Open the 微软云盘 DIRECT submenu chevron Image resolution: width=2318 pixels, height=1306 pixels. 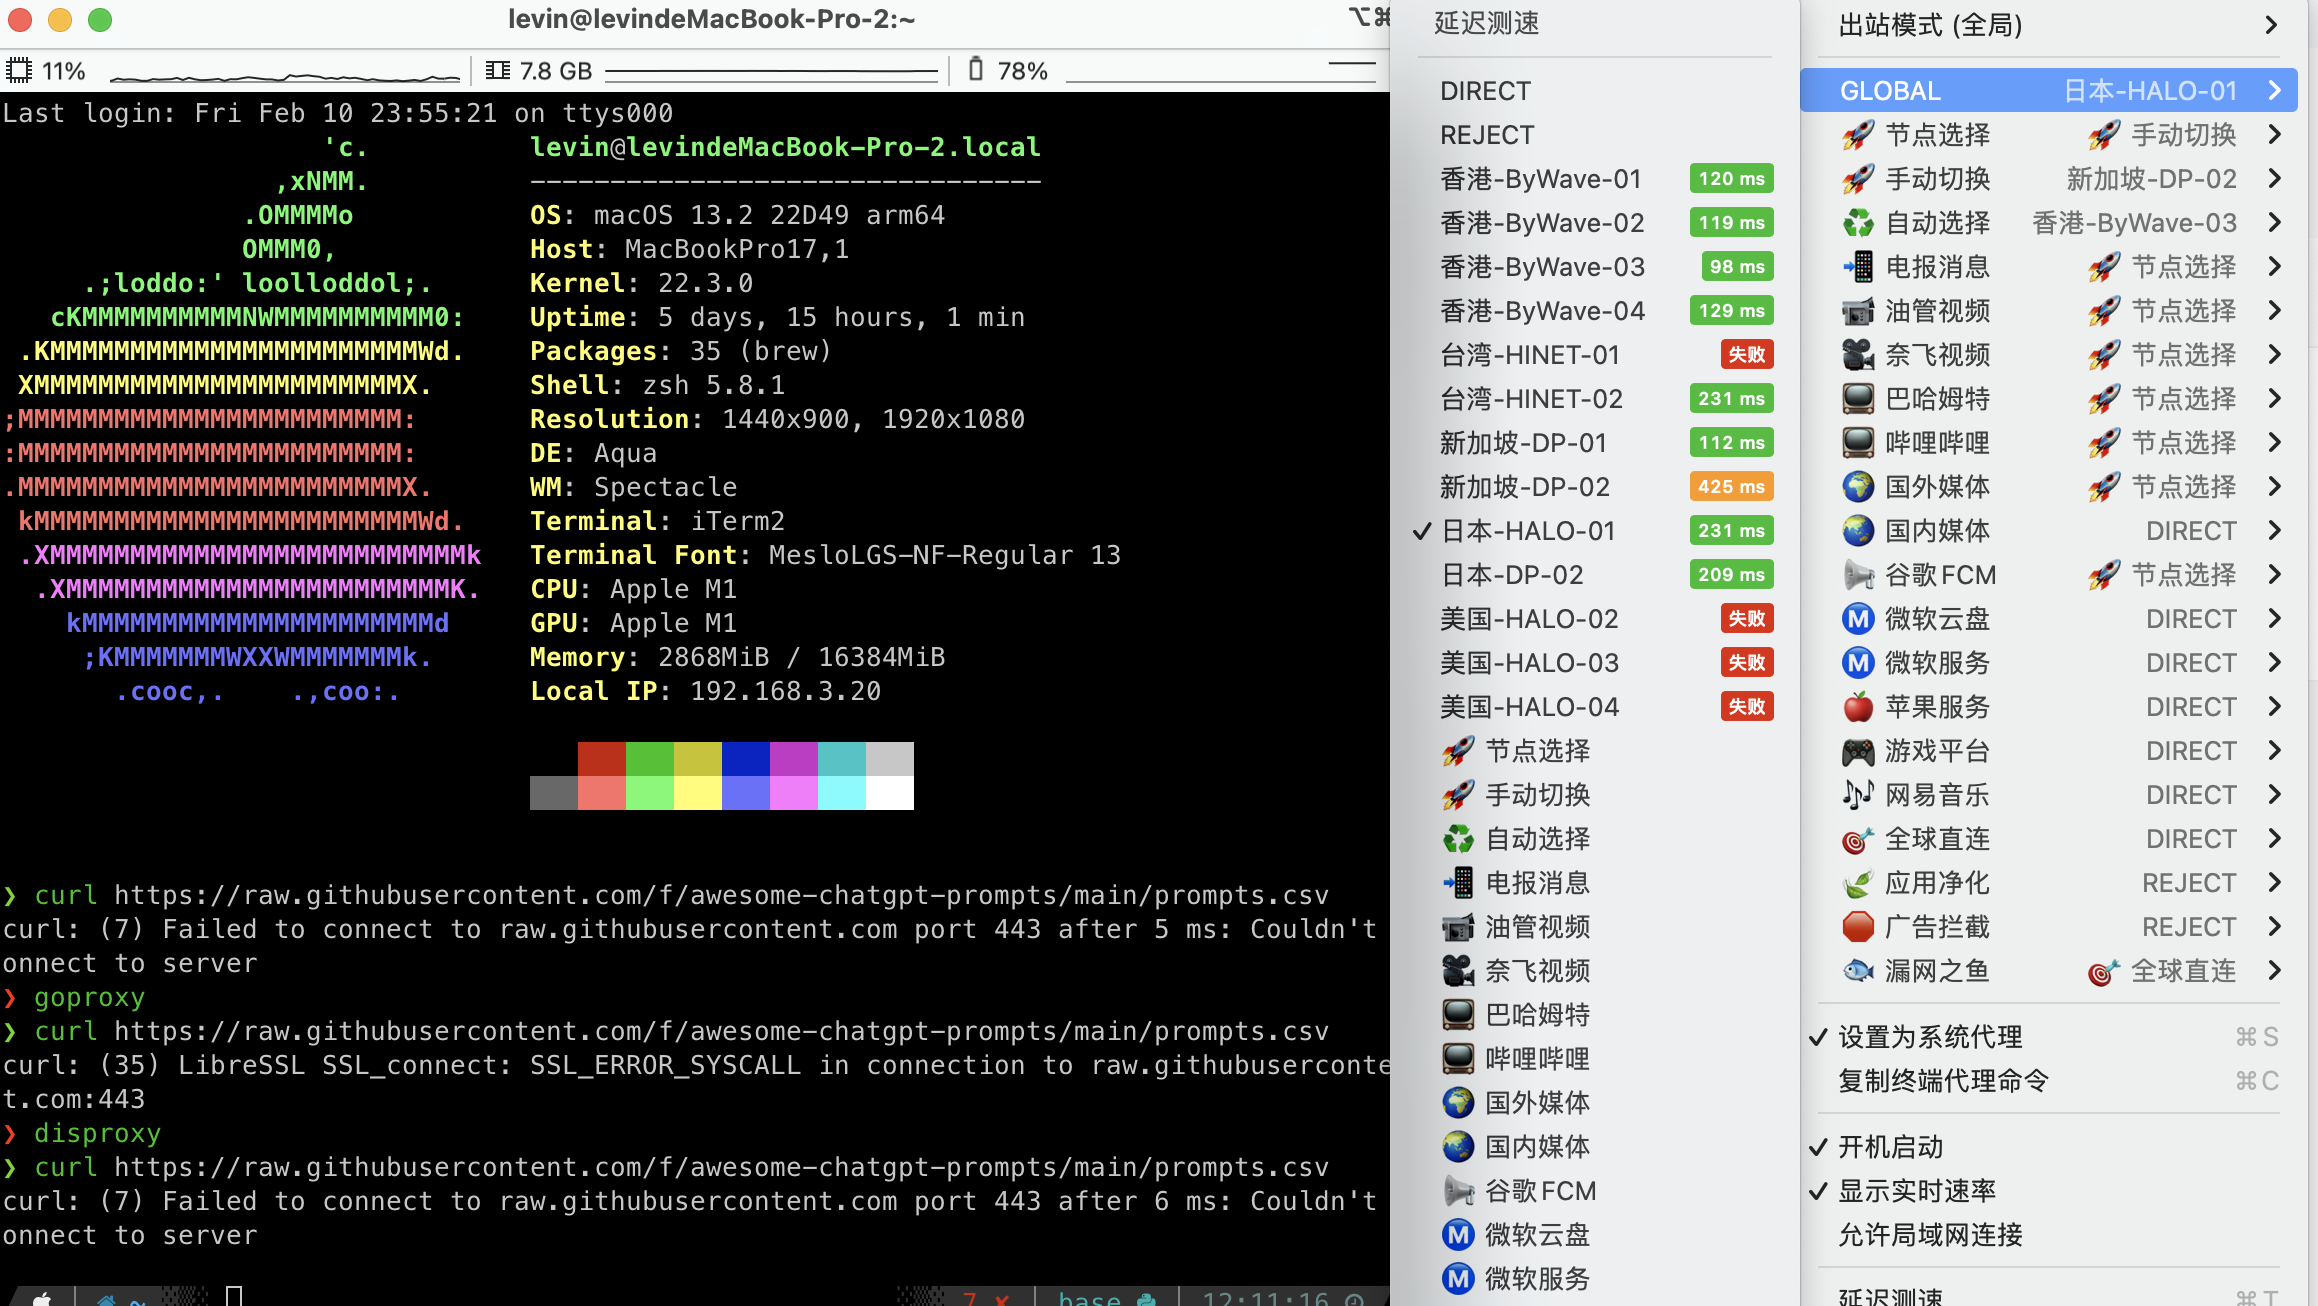(x=2275, y=619)
